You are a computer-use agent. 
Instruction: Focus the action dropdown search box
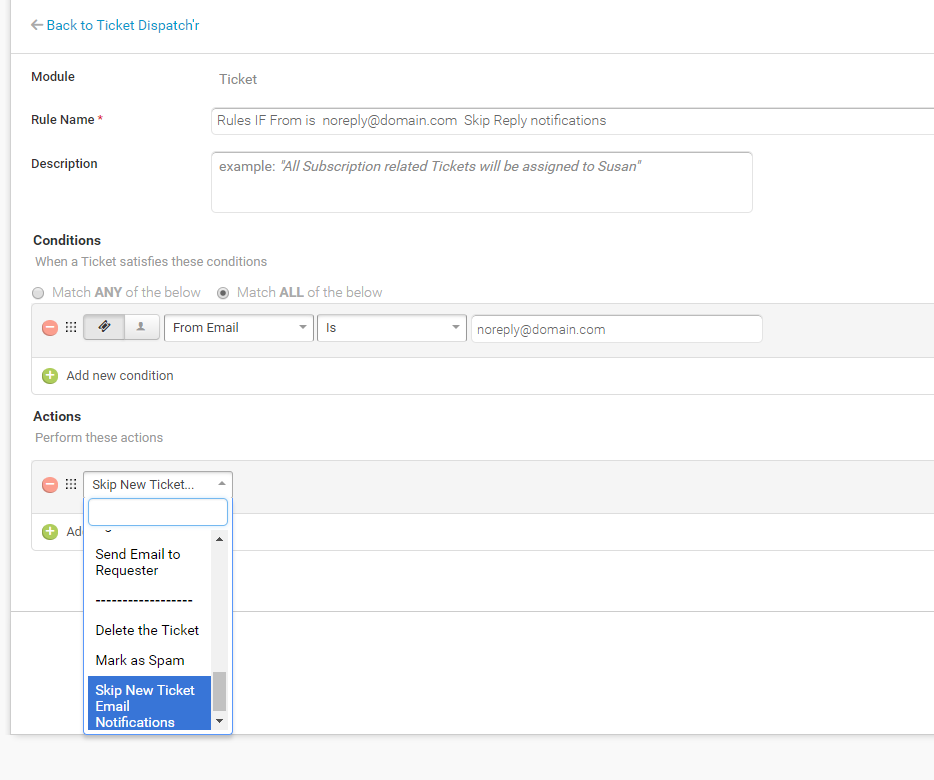tap(158, 512)
